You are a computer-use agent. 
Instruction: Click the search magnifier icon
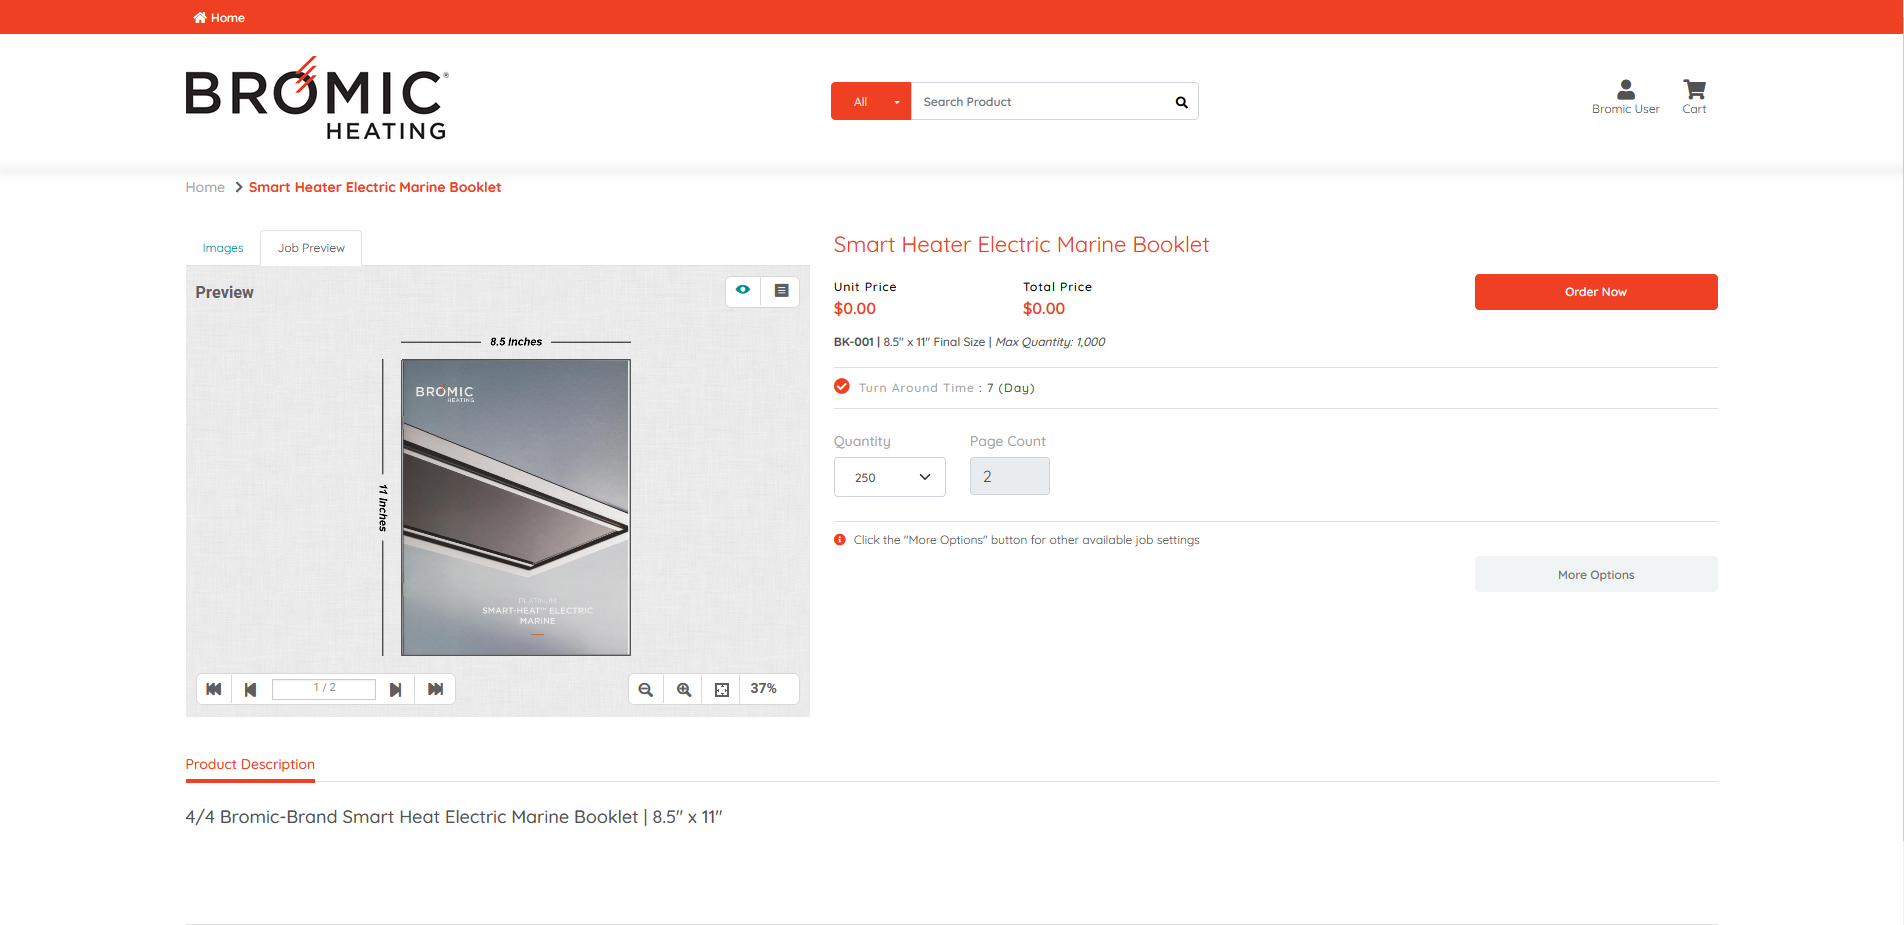[1181, 102]
